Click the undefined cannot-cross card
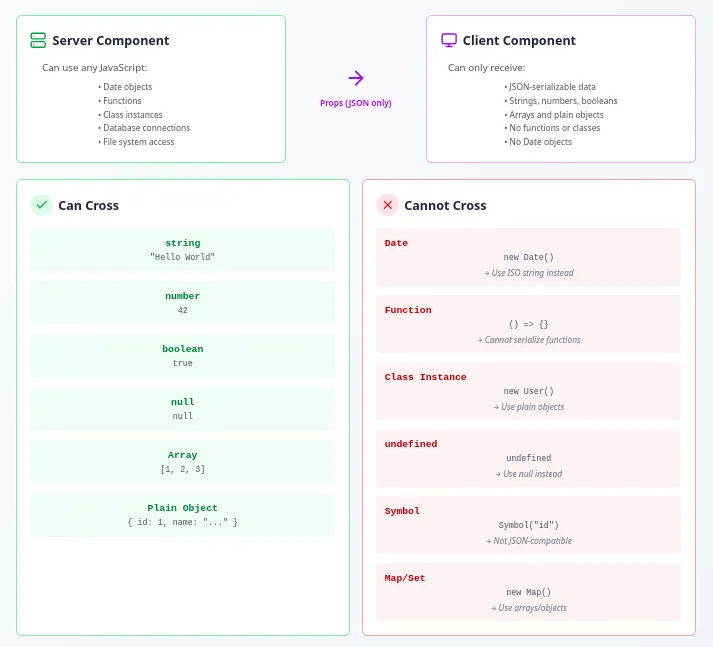 tap(528, 459)
